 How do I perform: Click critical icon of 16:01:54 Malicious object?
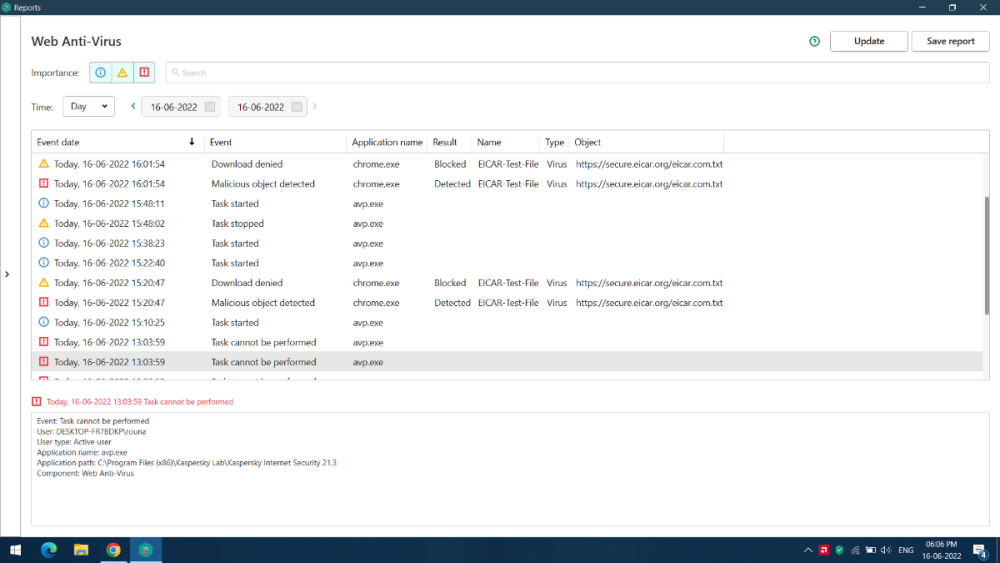tap(43, 184)
